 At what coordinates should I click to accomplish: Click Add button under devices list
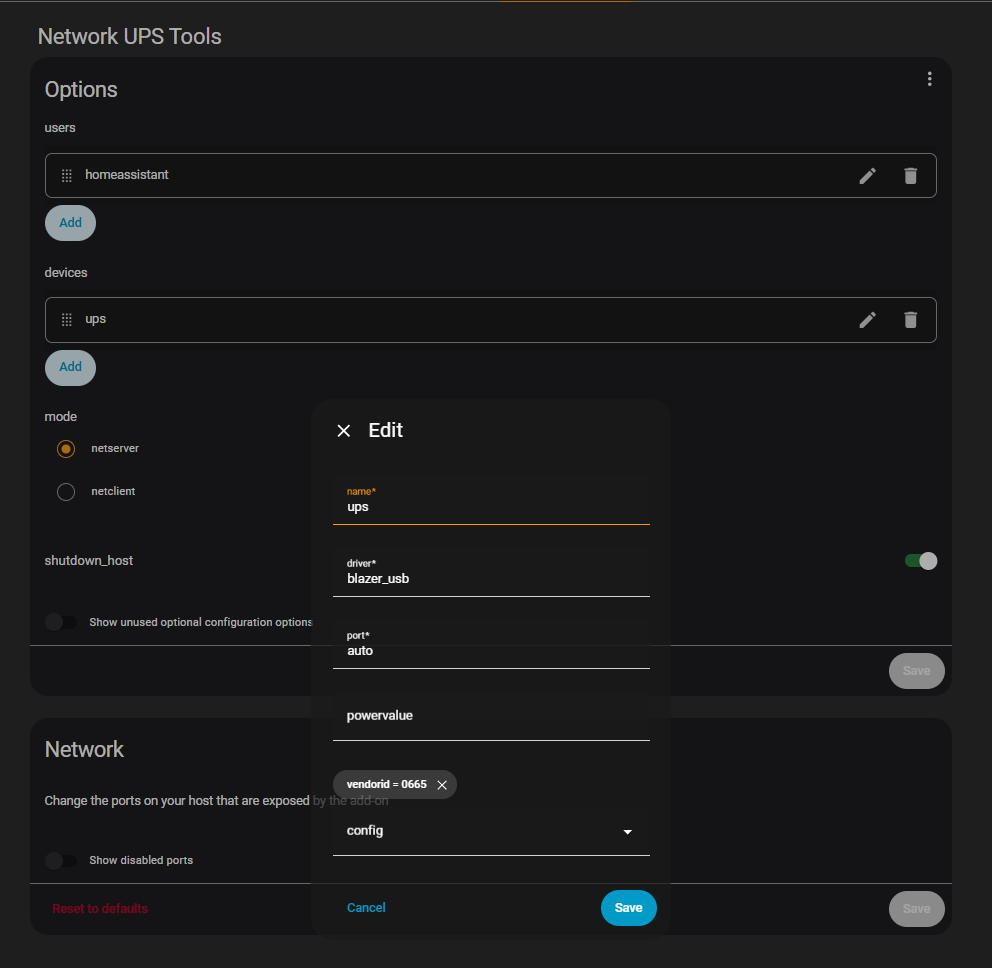click(70, 367)
